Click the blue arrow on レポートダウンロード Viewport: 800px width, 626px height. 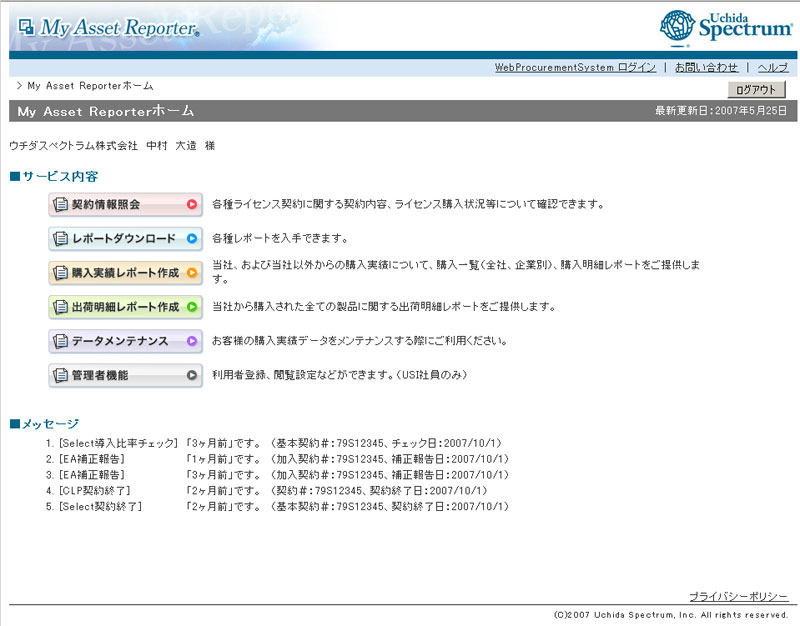tap(192, 238)
